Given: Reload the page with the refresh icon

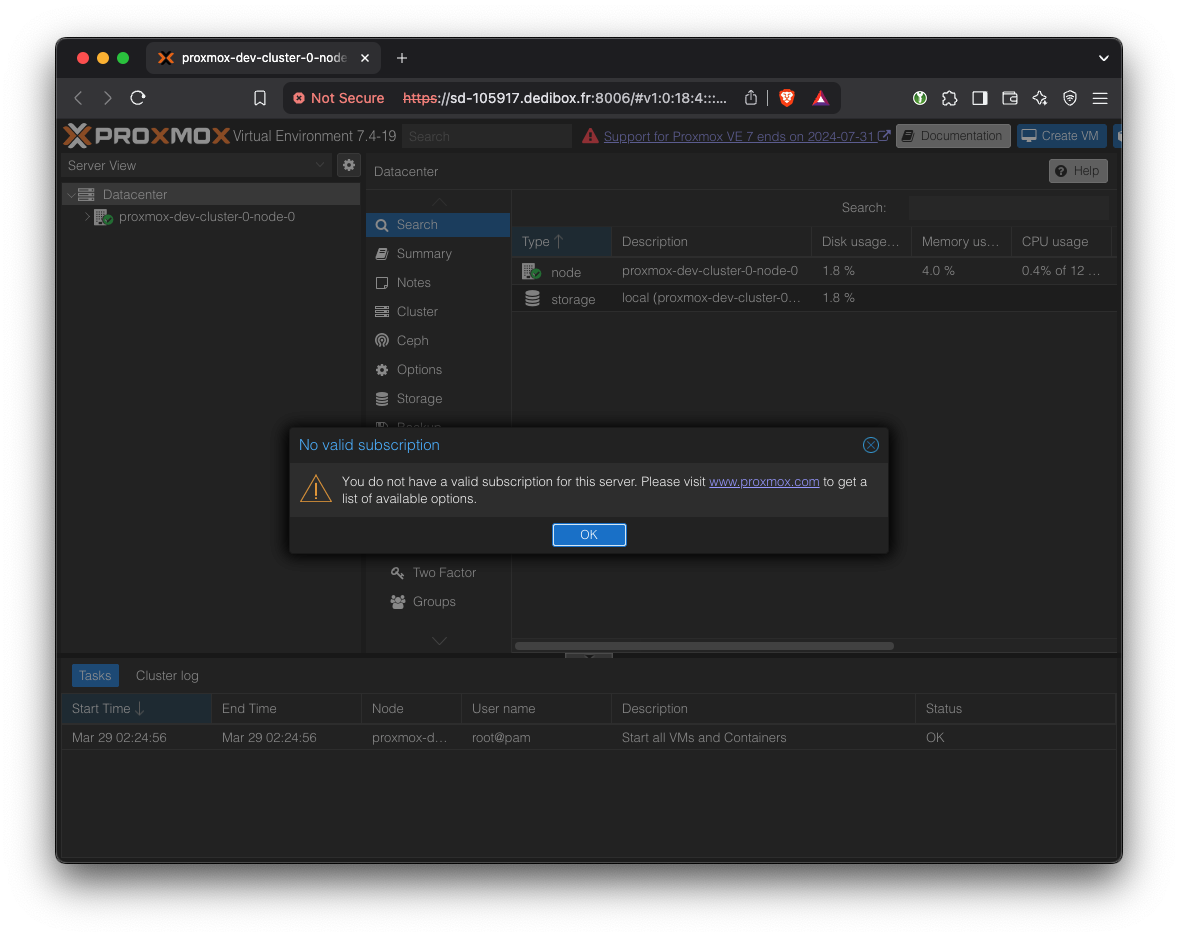Looking at the screenshot, I should point(138,98).
